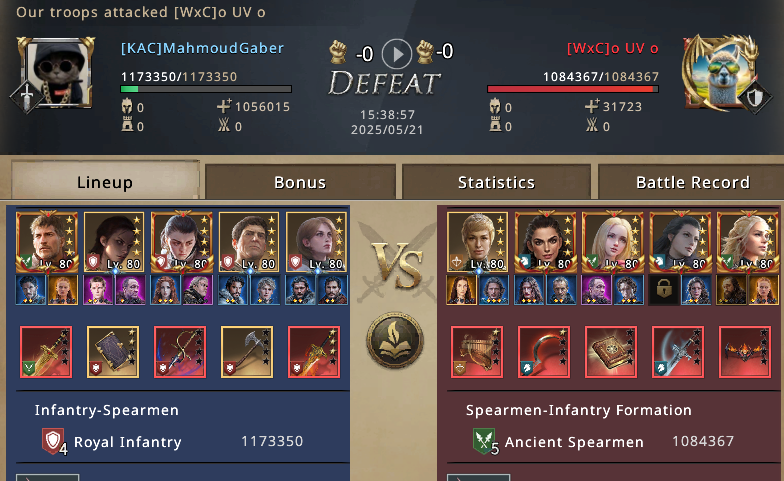This screenshot has width=784, height=481.
Task: Click the locked companion slot icon
Action: tap(664, 290)
